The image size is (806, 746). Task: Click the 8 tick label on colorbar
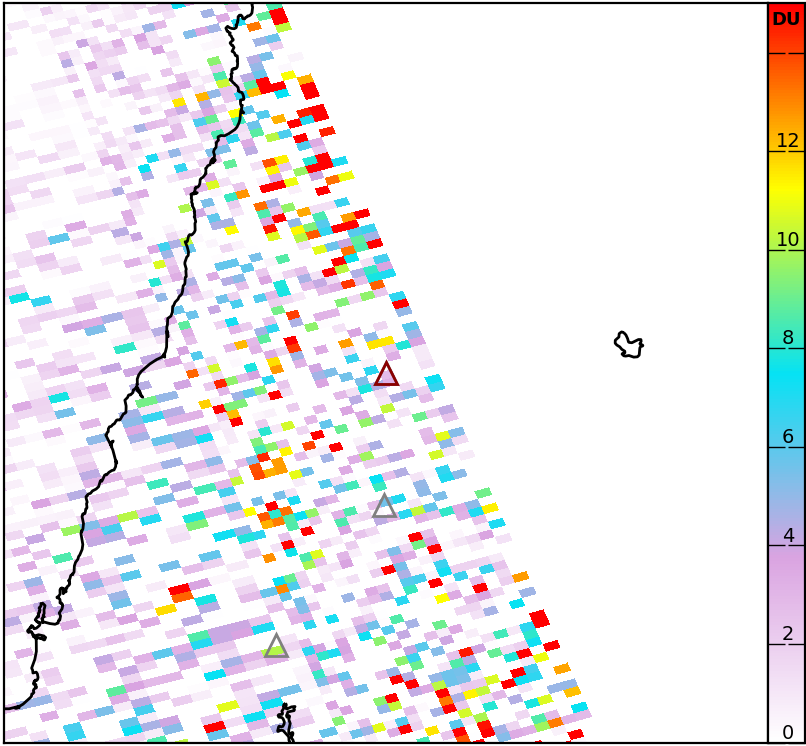pyautogui.click(x=788, y=338)
